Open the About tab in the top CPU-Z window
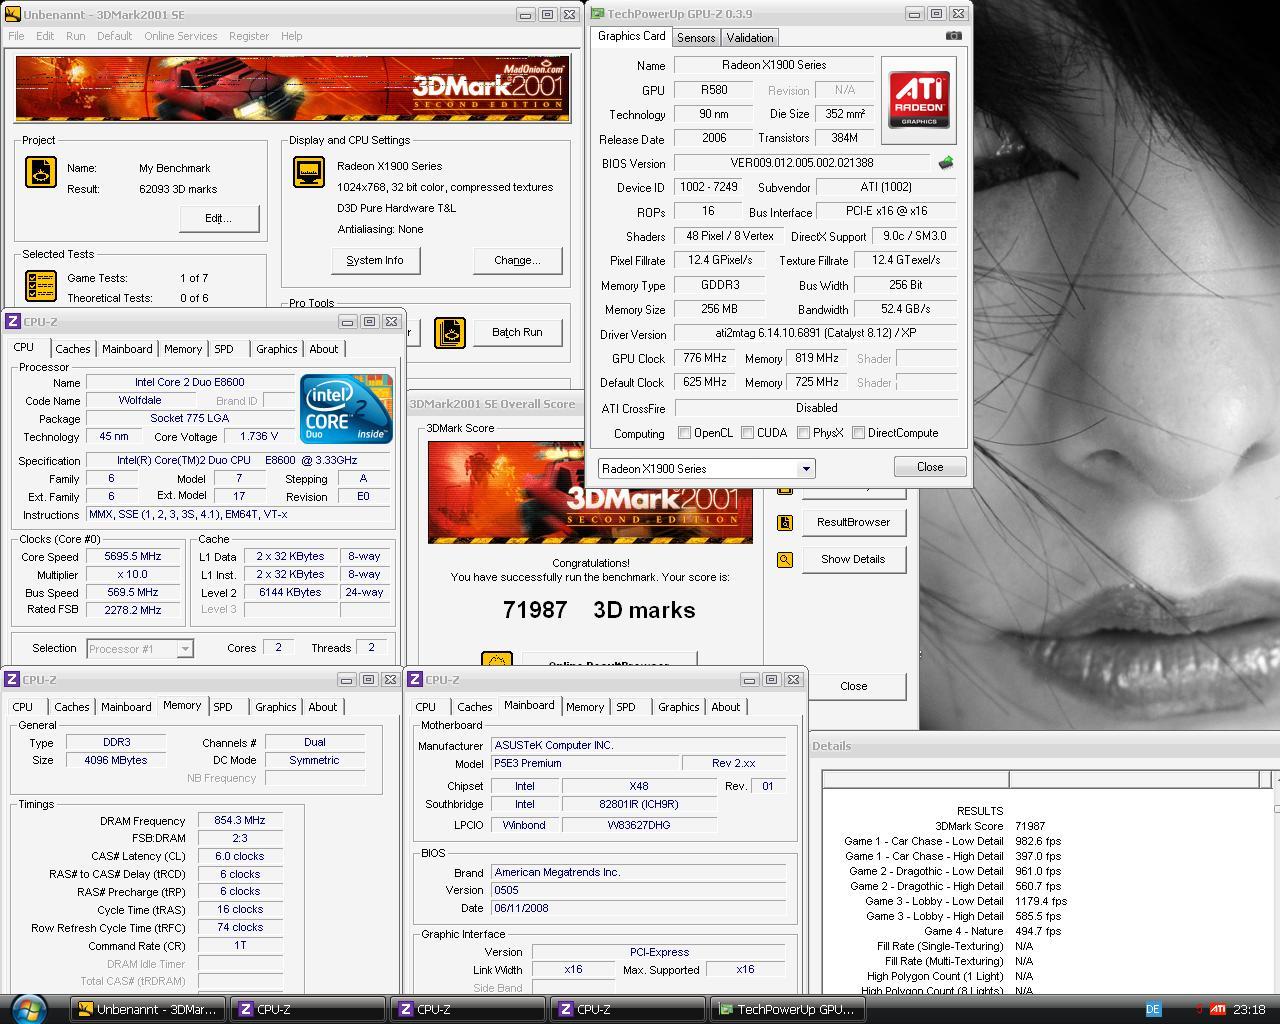The width and height of the screenshot is (1280, 1024). click(323, 349)
